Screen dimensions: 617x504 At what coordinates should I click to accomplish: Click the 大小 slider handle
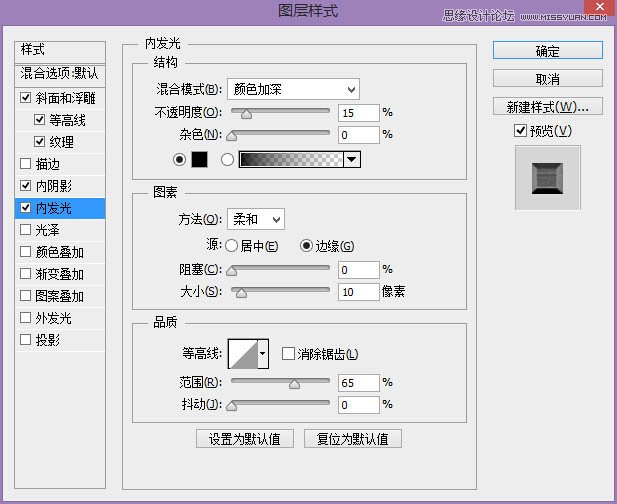click(242, 293)
